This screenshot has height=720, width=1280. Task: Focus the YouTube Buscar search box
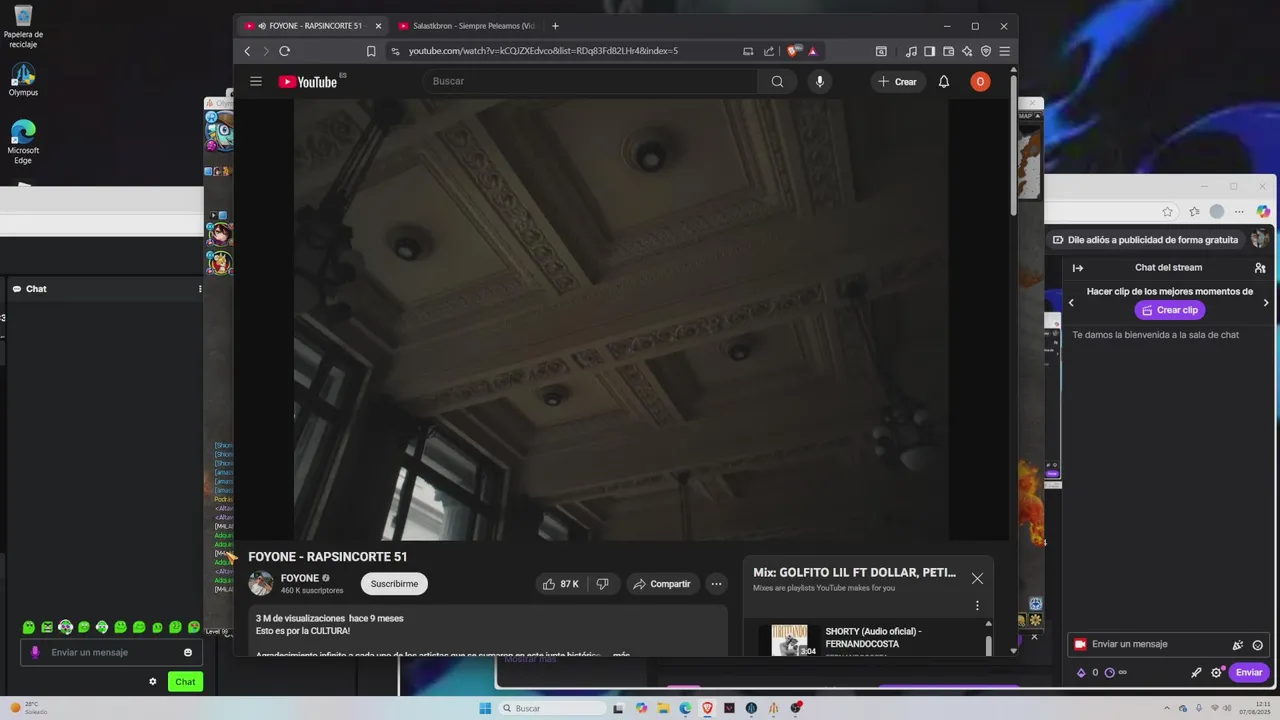(590, 81)
